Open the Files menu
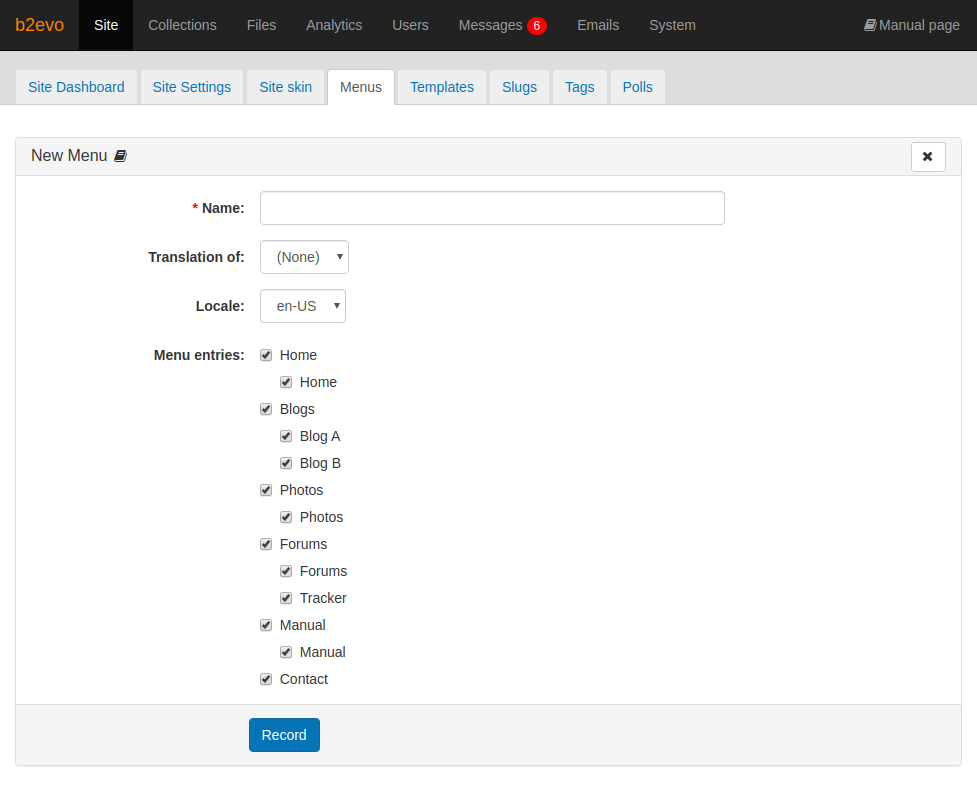This screenshot has width=977, height=785. pyautogui.click(x=261, y=25)
